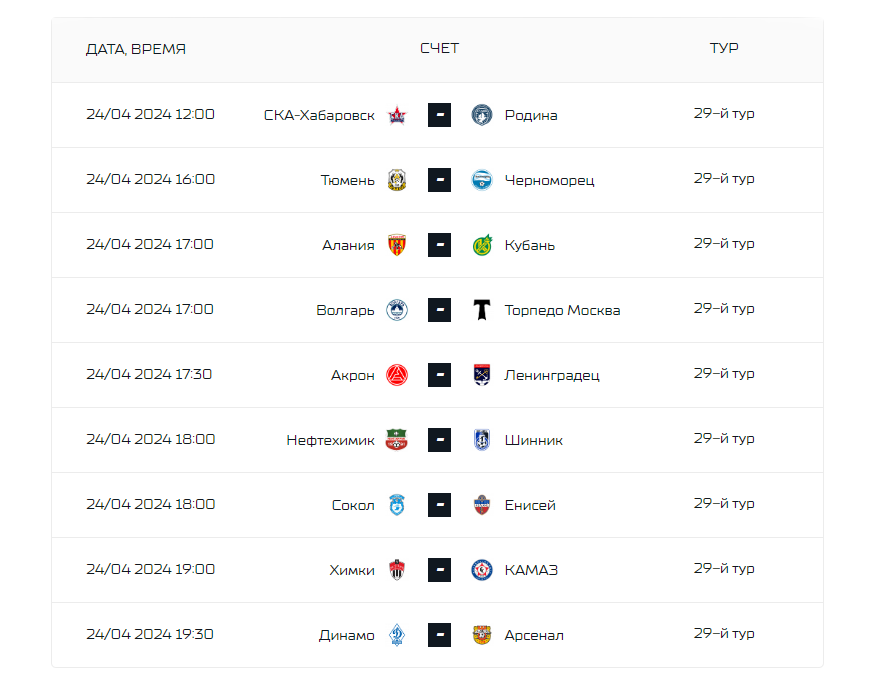Open the Волгарь team name link
This screenshot has height=691, width=886.
(345, 310)
